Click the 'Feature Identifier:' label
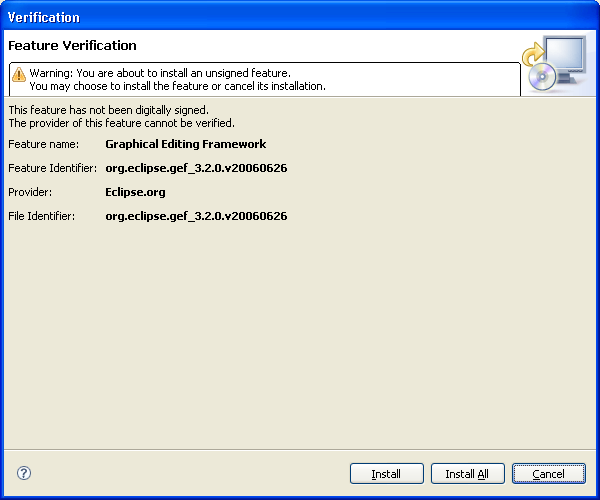This screenshot has height=500, width=600. 52,168
